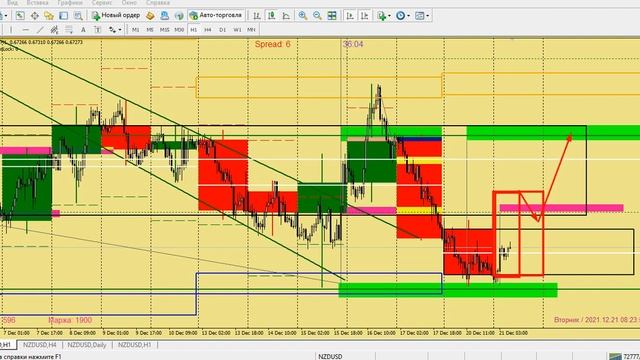Open the Окно menu
Image resolution: width=640 pixels, height=360 pixels.
[129, 3]
